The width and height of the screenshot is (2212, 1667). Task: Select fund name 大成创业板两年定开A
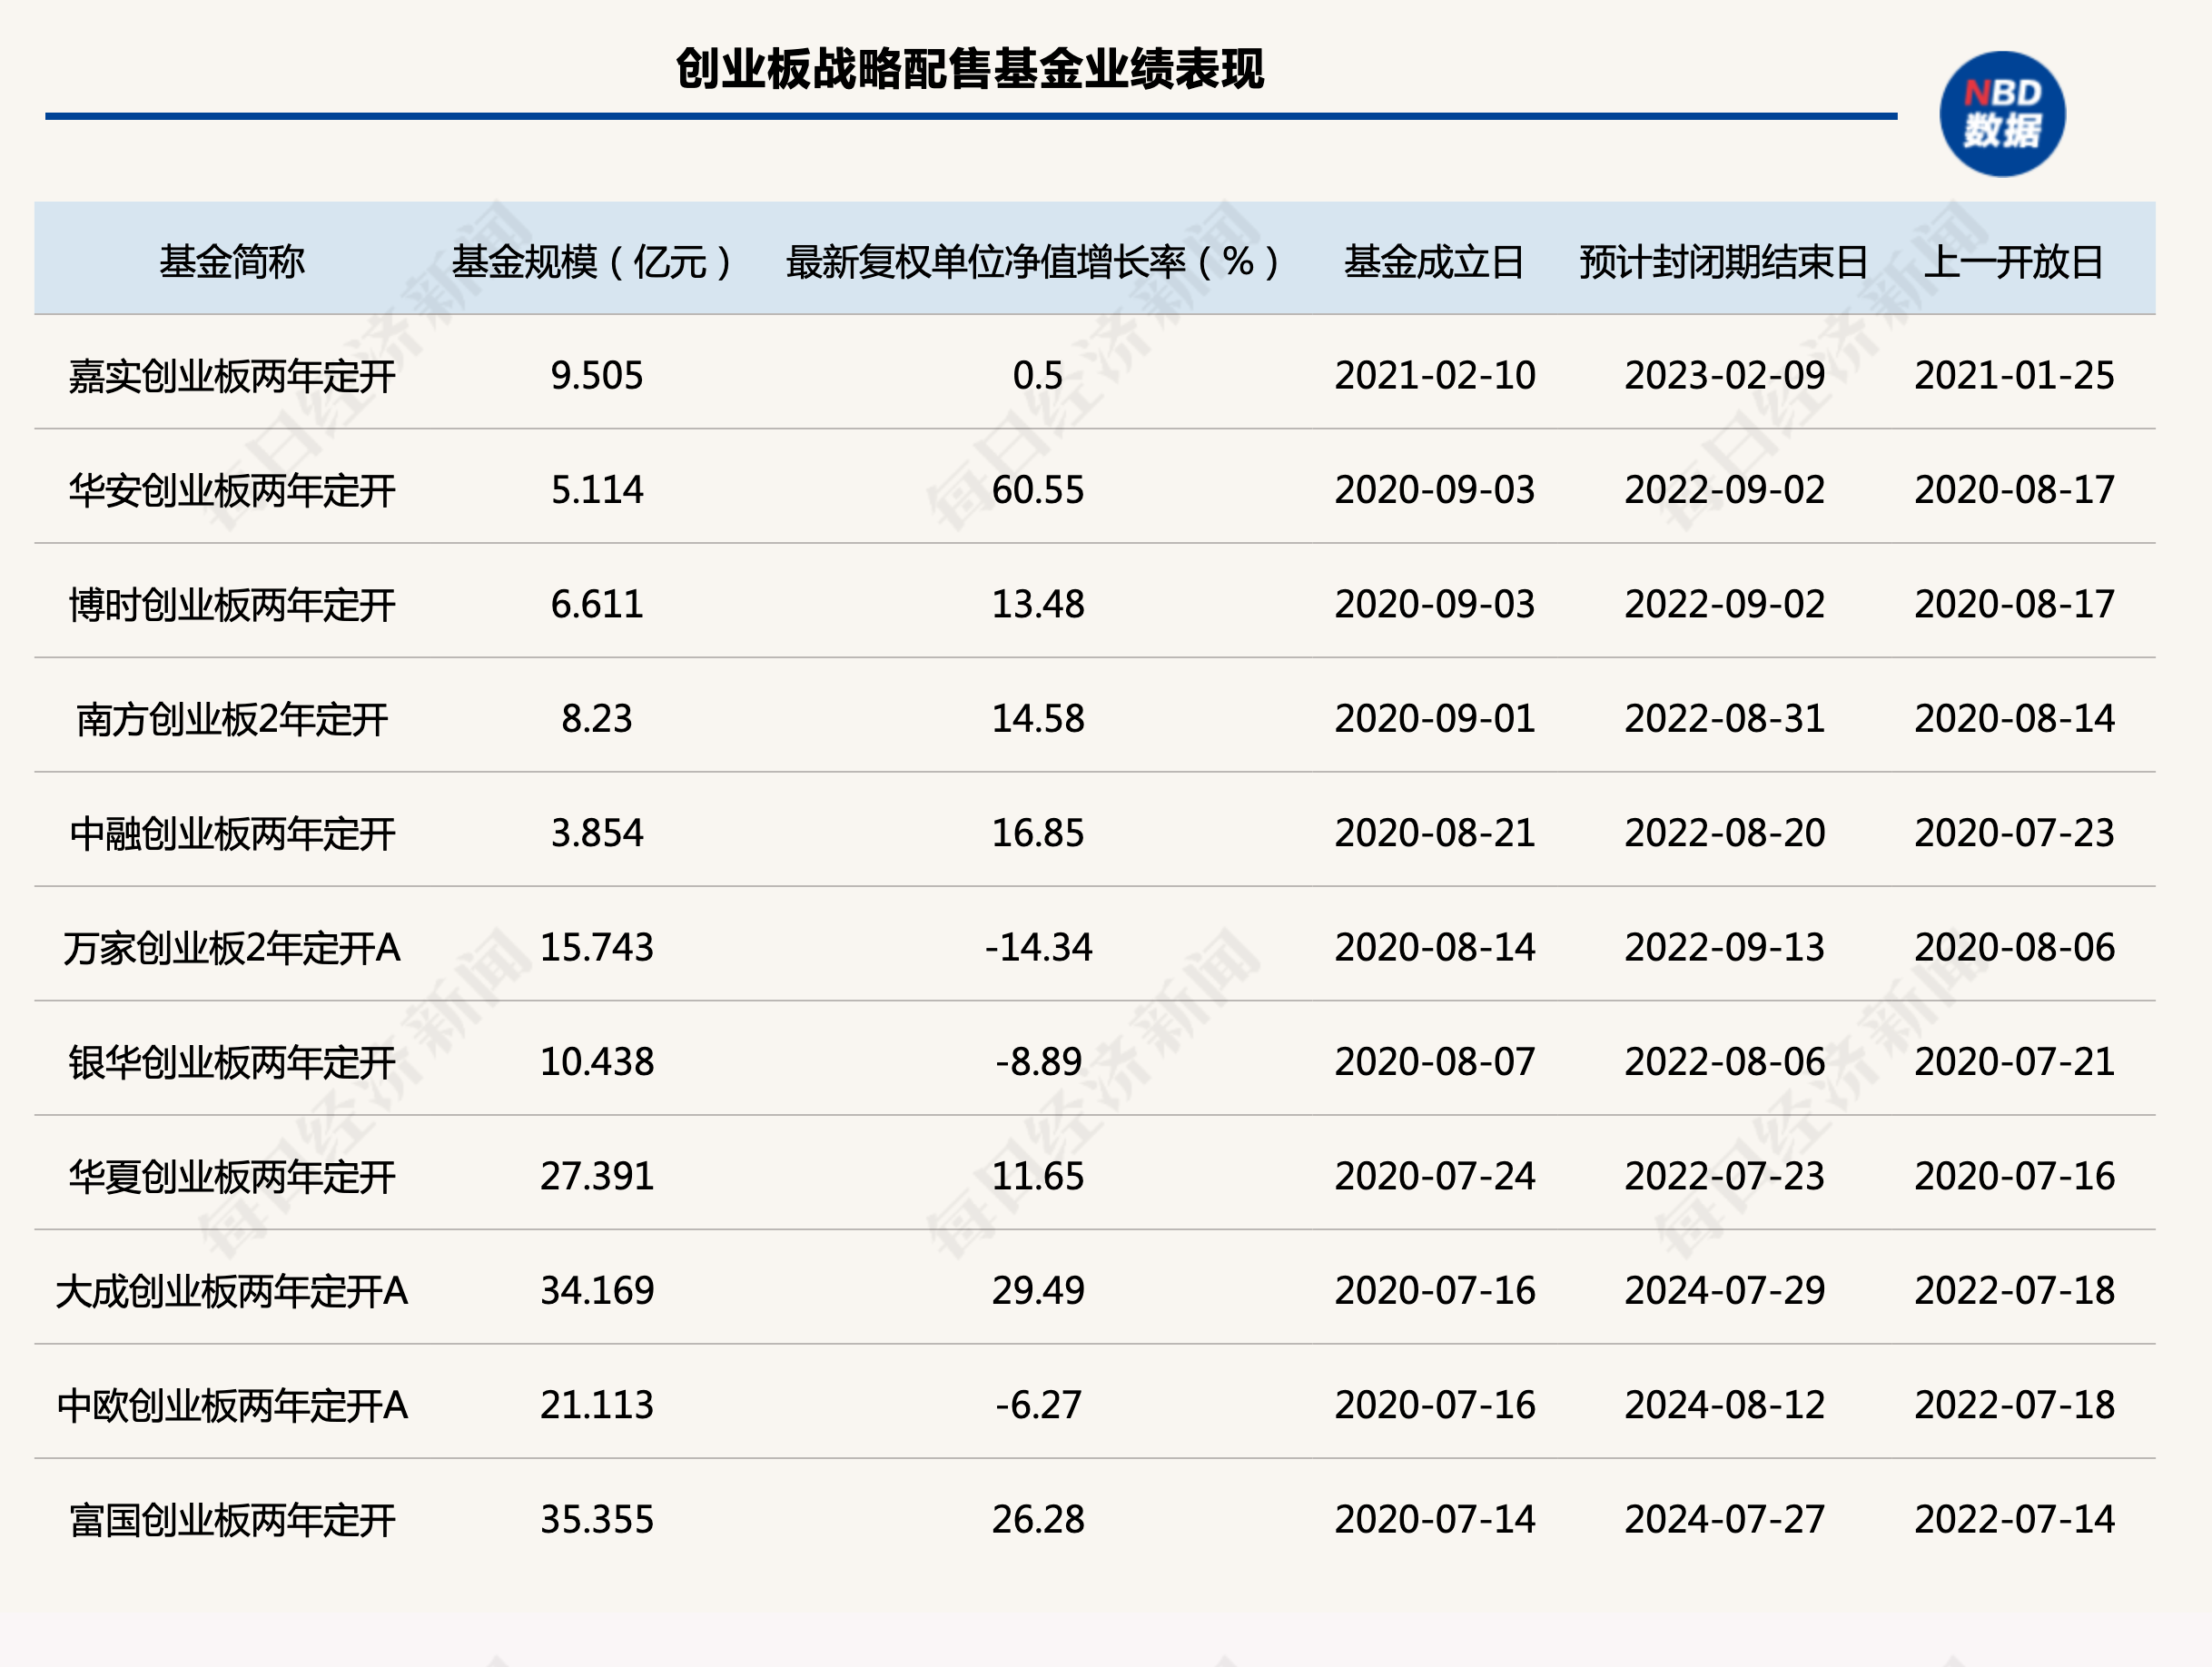pos(232,1291)
